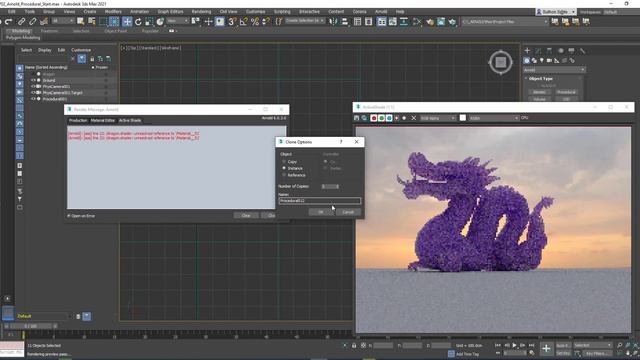Screen dimensions: 640x360
Task: Click the Clear button in Render Message window
Action: [x=246, y=216]
